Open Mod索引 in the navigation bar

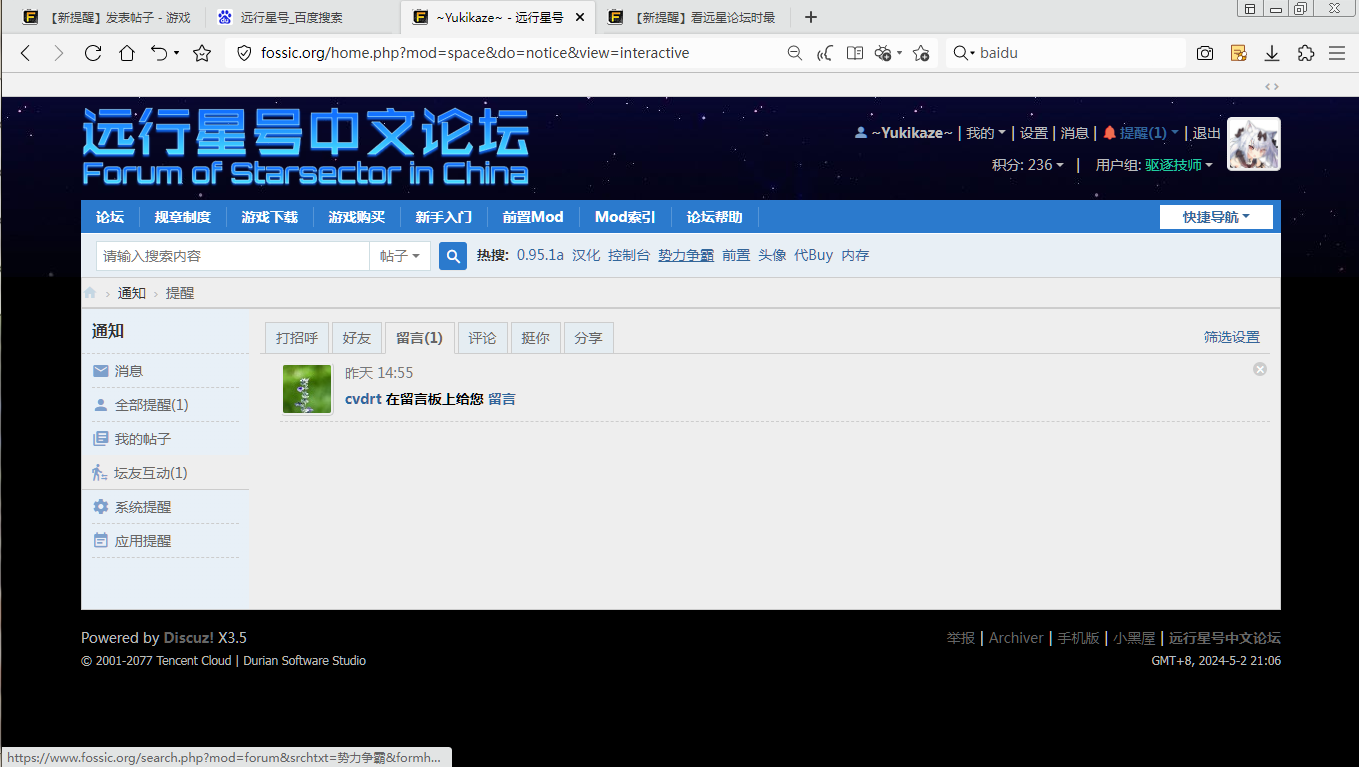[x=625, y=217]
